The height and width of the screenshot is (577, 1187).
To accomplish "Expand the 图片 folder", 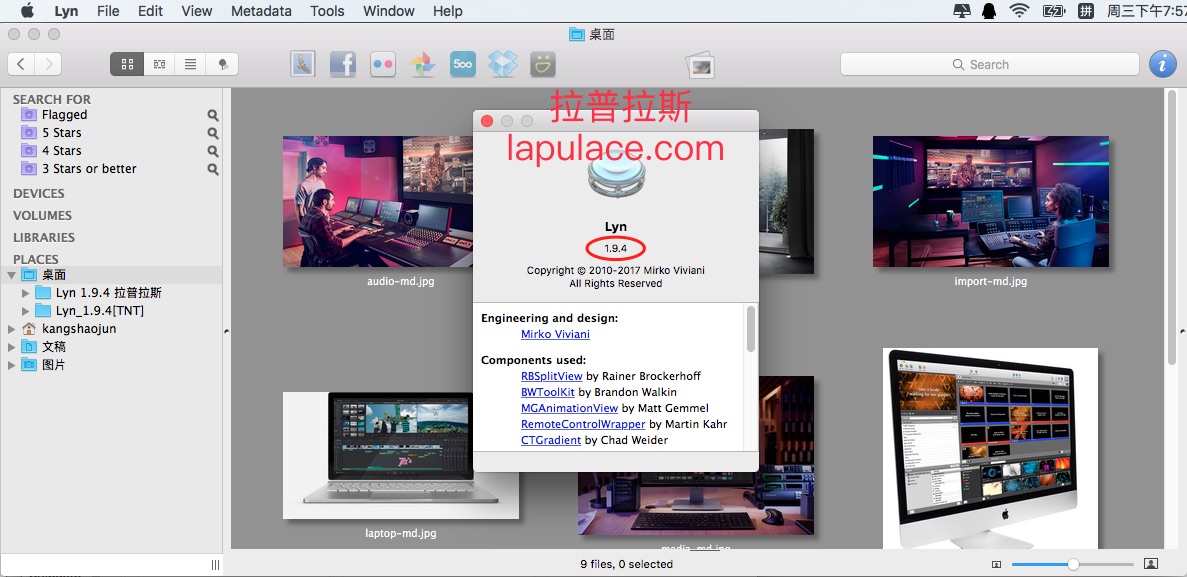I will 11,365.
